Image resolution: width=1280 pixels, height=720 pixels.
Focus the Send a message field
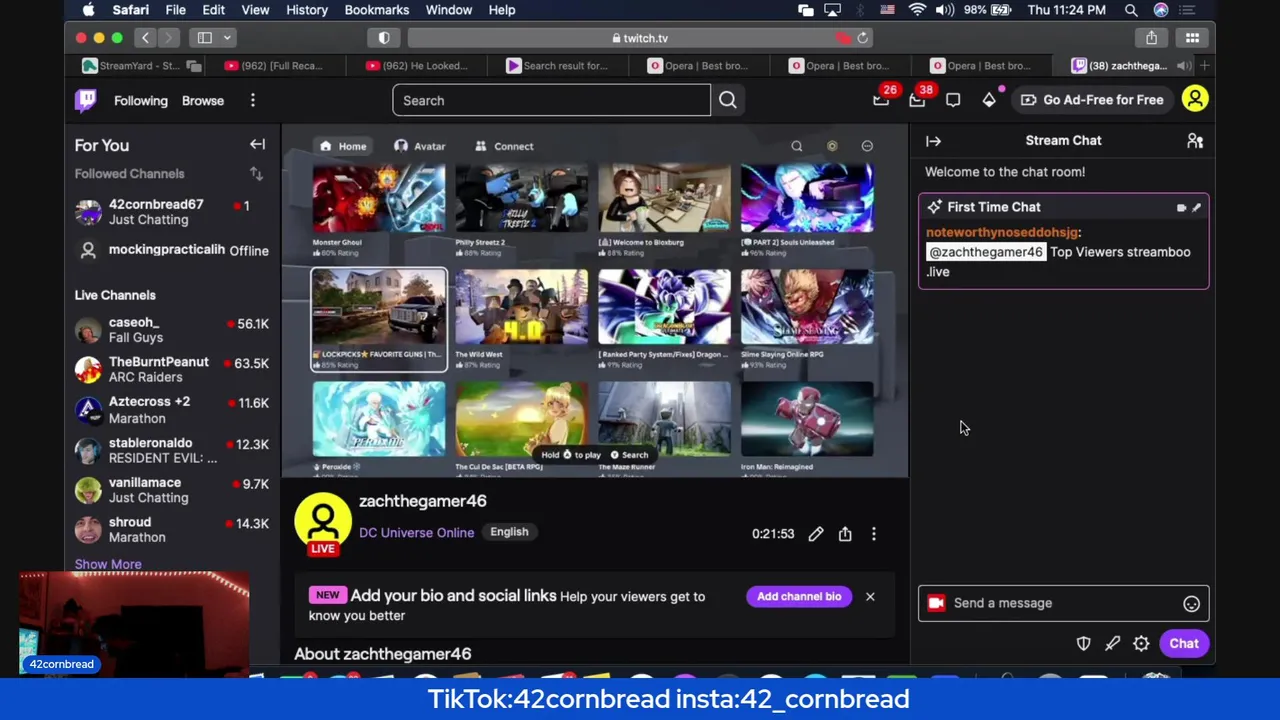click(x=1064, y=603)
